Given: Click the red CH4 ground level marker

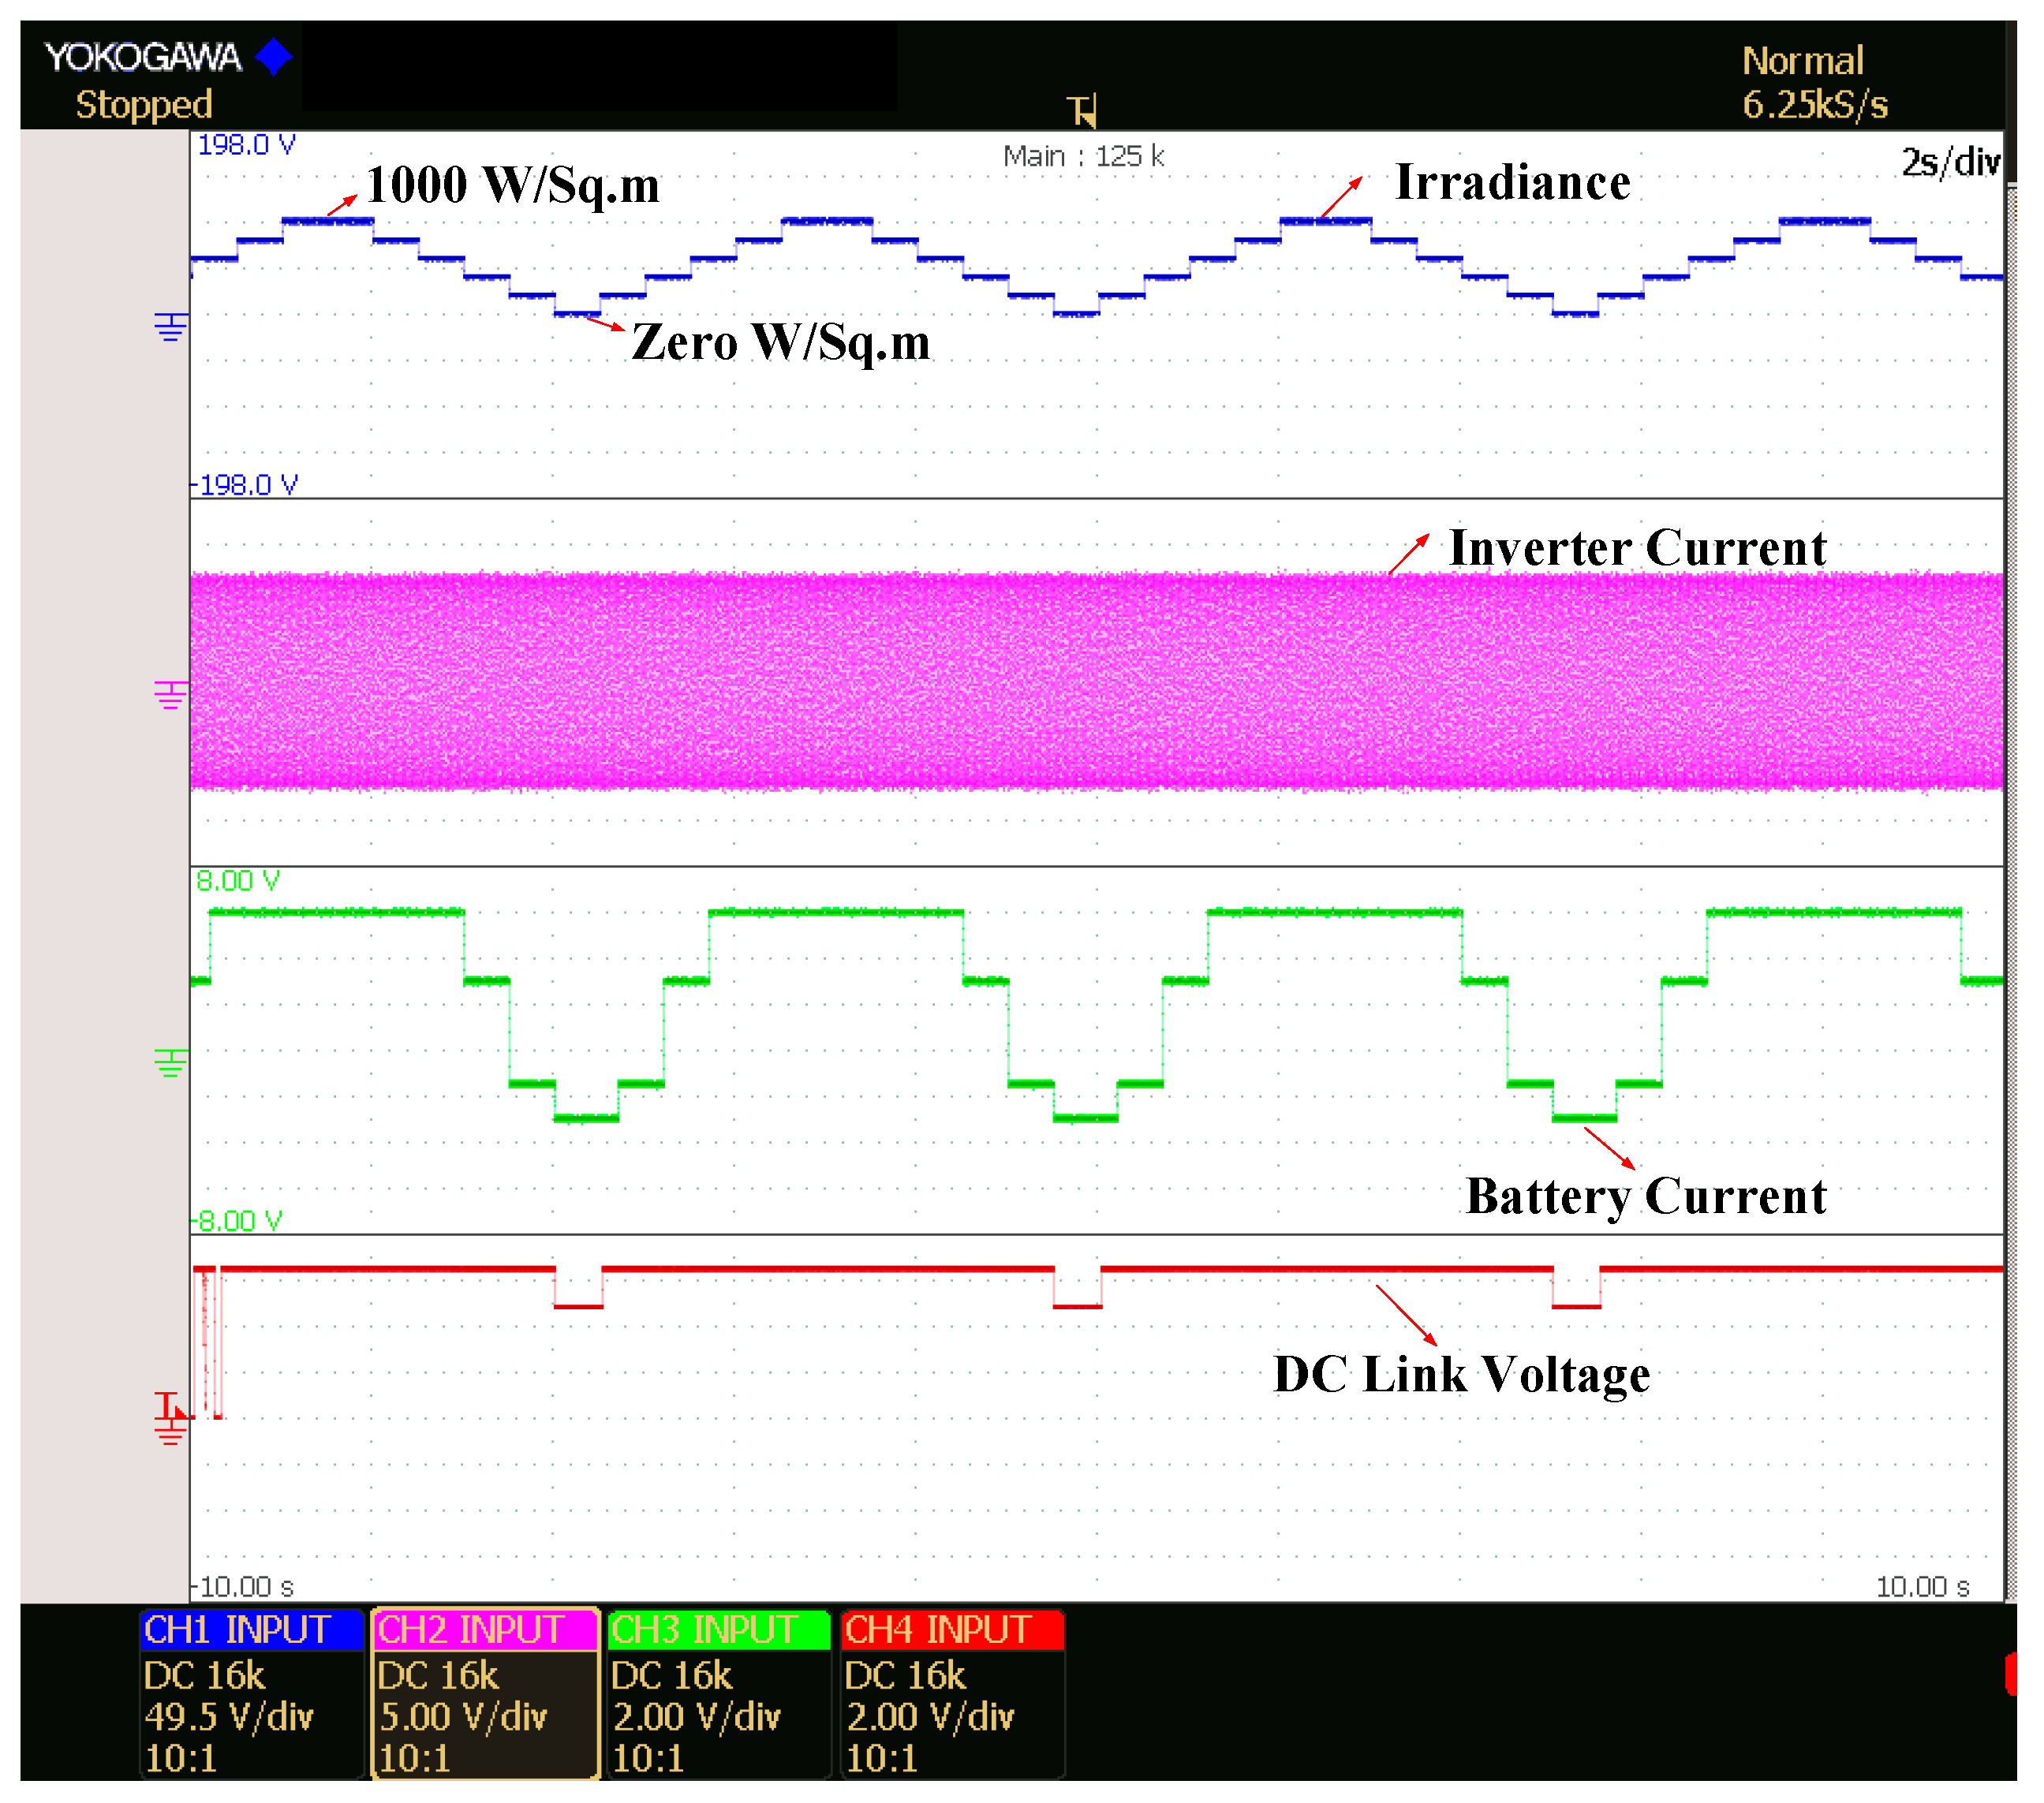Looking at the screenshot, I should tap(170, 1433).
